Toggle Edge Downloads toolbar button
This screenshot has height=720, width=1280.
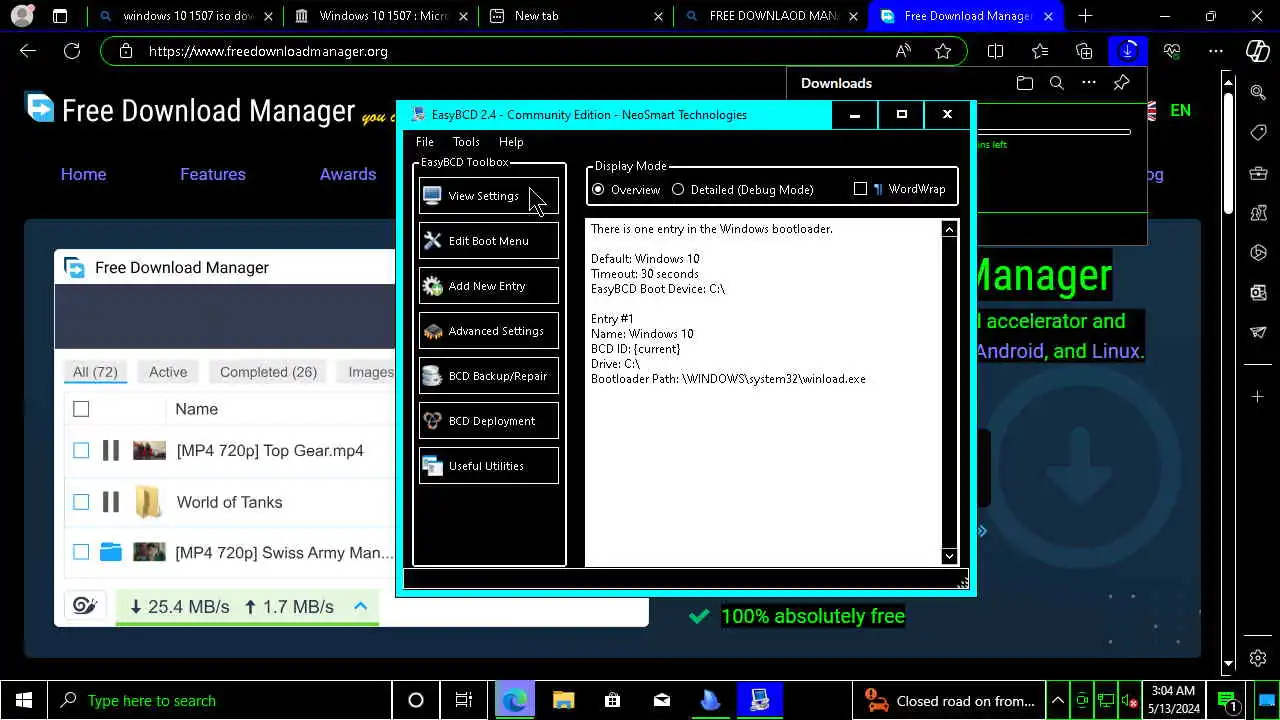(x=1128, y=51)
